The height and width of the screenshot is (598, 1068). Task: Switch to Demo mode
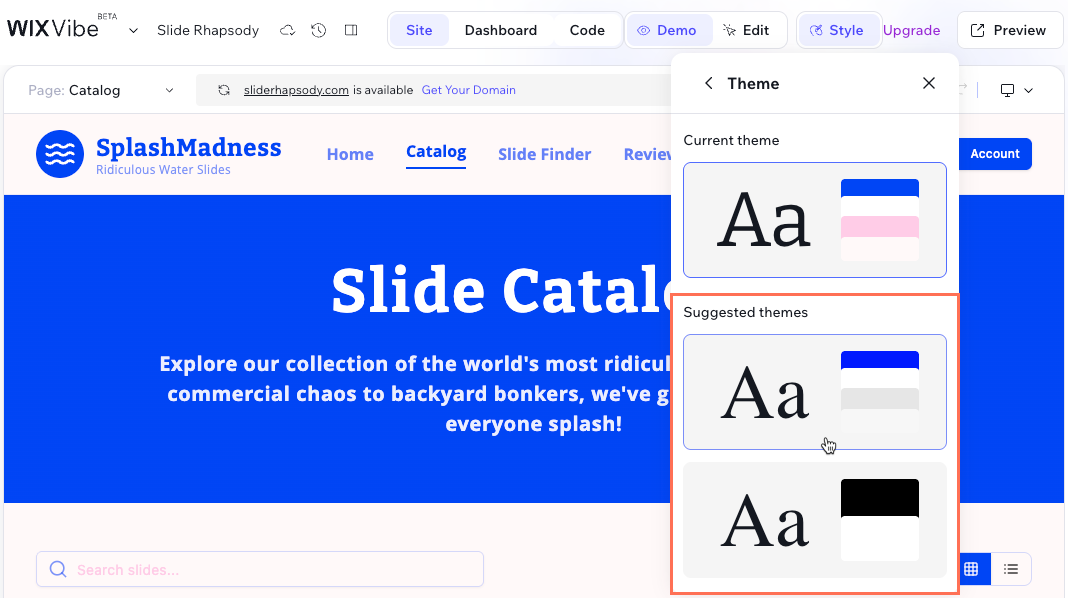(669, 30)
